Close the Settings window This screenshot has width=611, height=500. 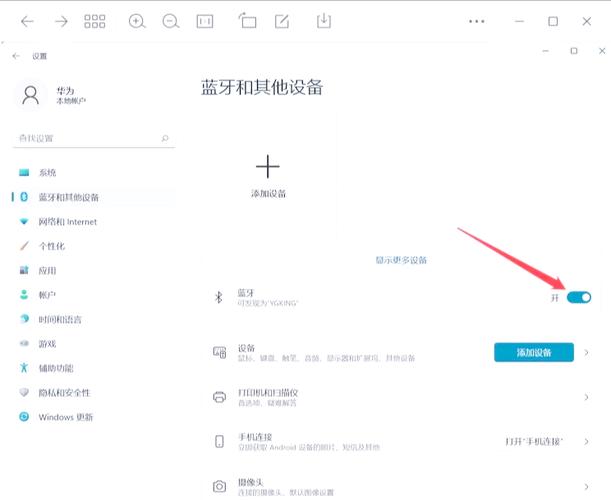[x=602, y=51]
